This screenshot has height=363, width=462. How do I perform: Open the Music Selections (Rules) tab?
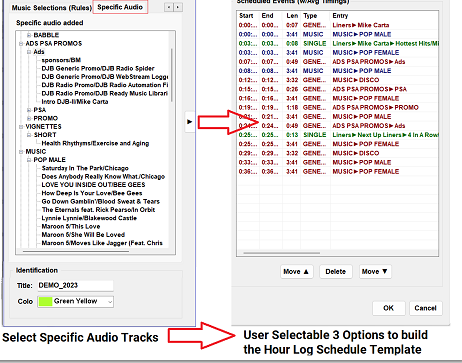click(52, 8)
